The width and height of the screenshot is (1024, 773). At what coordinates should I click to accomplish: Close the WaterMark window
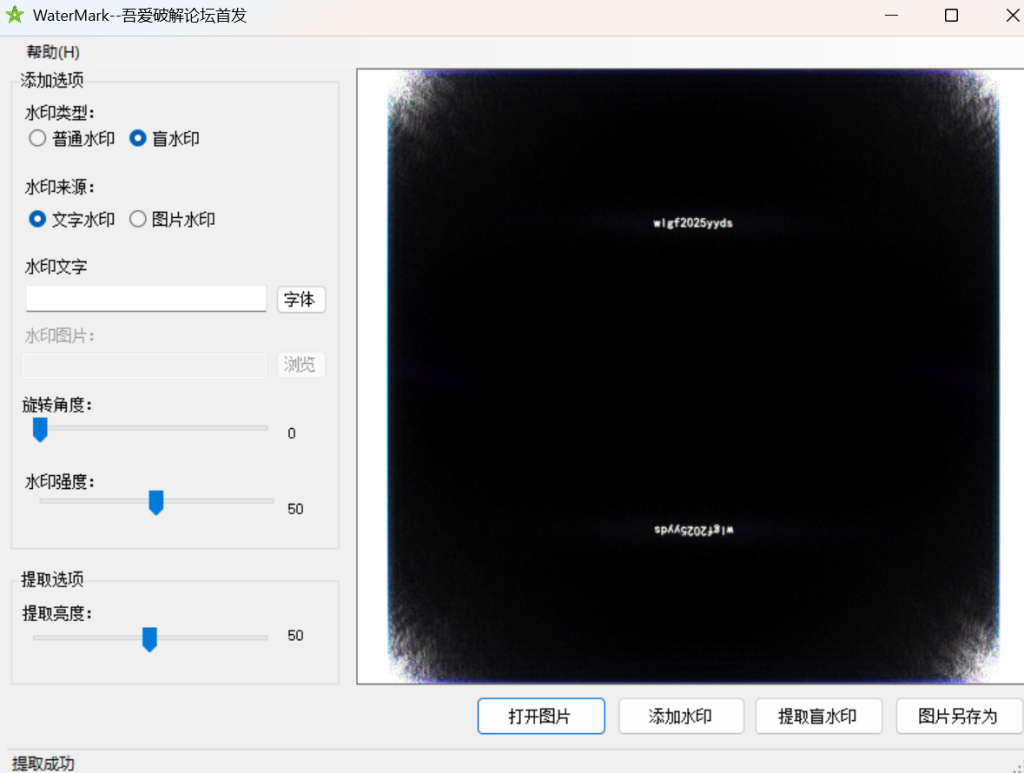coord(1012,15)
